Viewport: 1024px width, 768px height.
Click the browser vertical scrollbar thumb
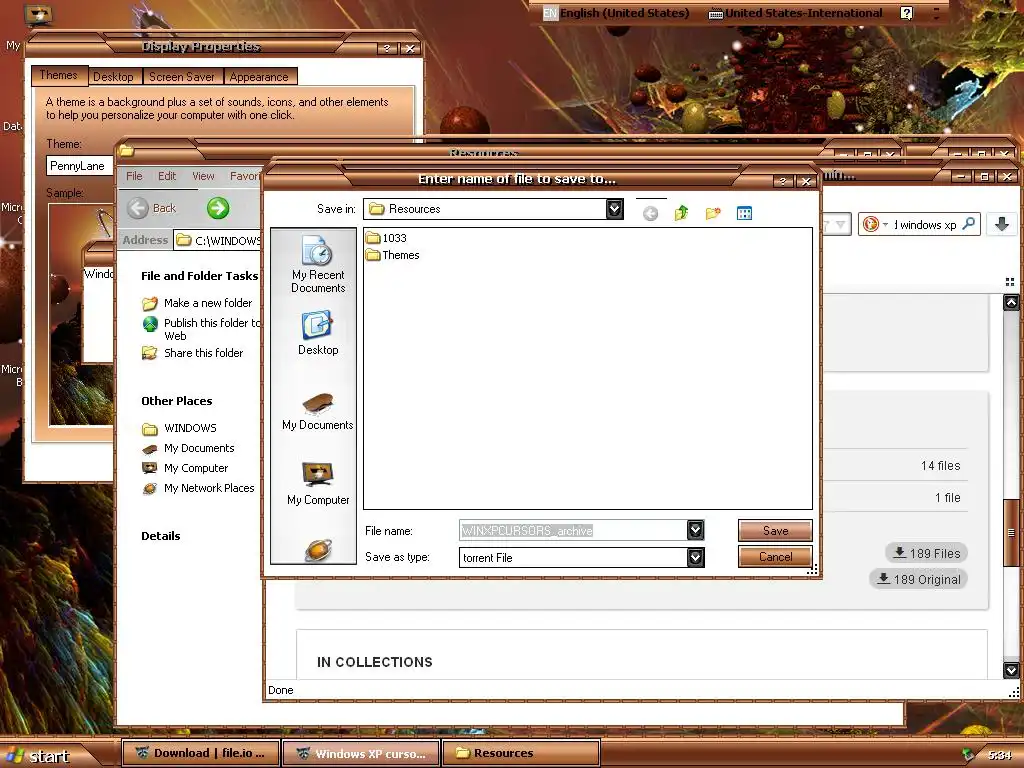(1011, 533)
